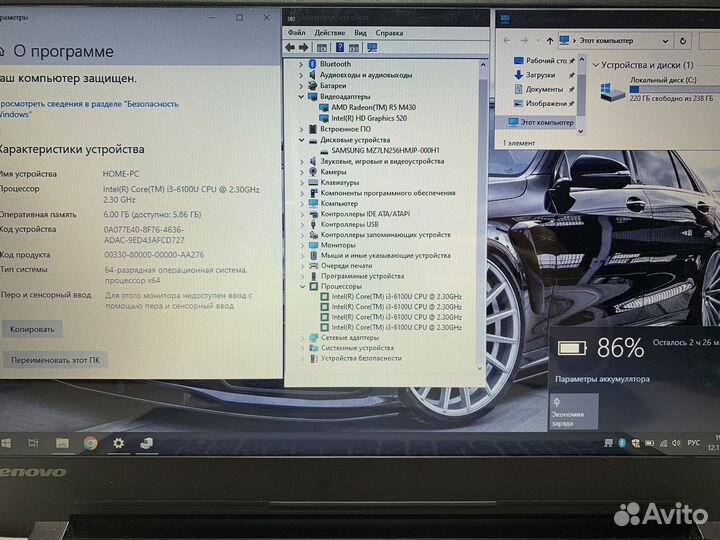Select the Встроенное ПО category
This screenshot has width=720, height=540.
tap(345, 129)
